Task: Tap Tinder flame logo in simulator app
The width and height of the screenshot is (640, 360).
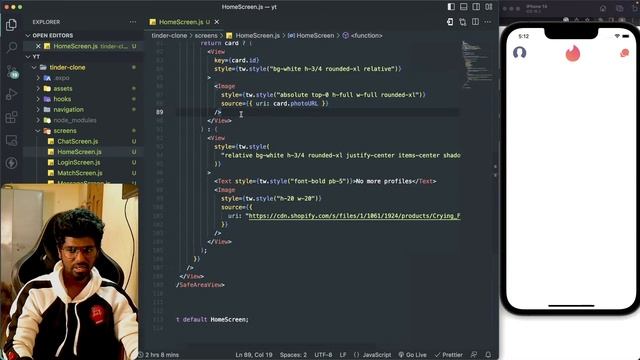Action: tap(573, 53)
